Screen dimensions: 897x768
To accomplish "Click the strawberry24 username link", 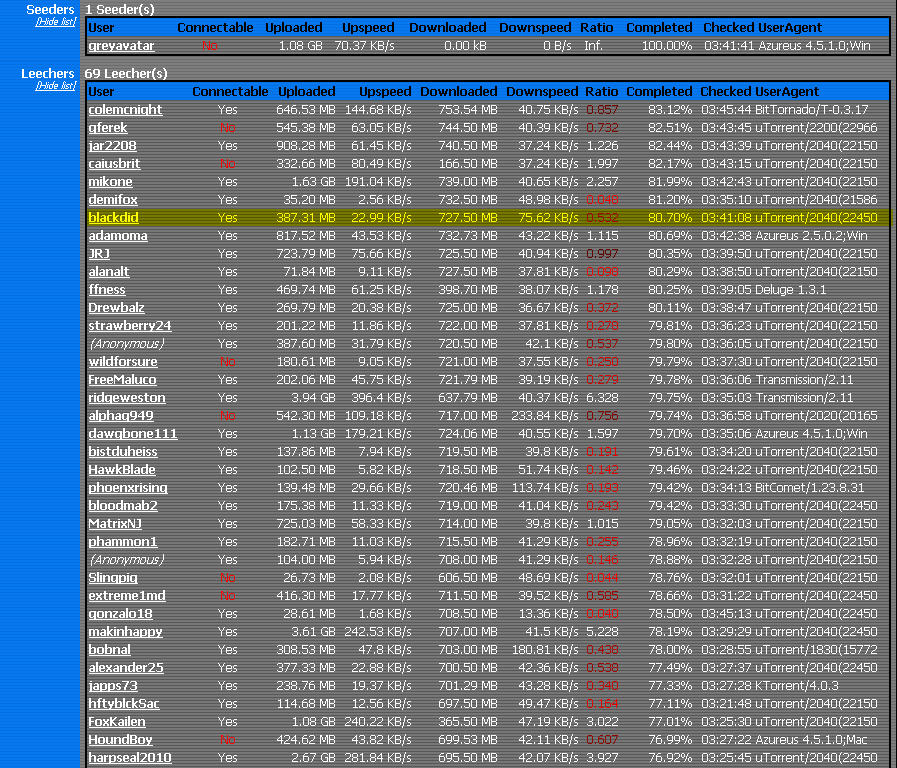I will pyautogui.click(x=130, y=326).
